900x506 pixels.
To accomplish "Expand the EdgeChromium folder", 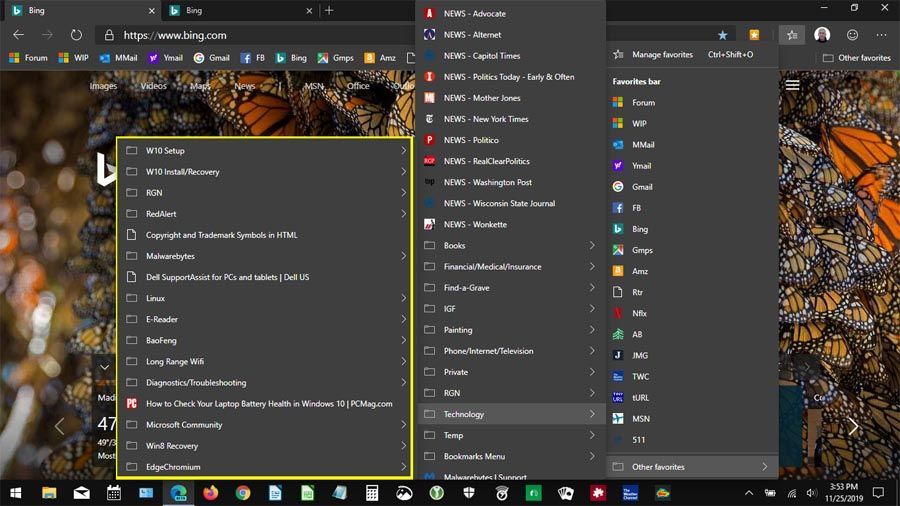I will point(265,467).
